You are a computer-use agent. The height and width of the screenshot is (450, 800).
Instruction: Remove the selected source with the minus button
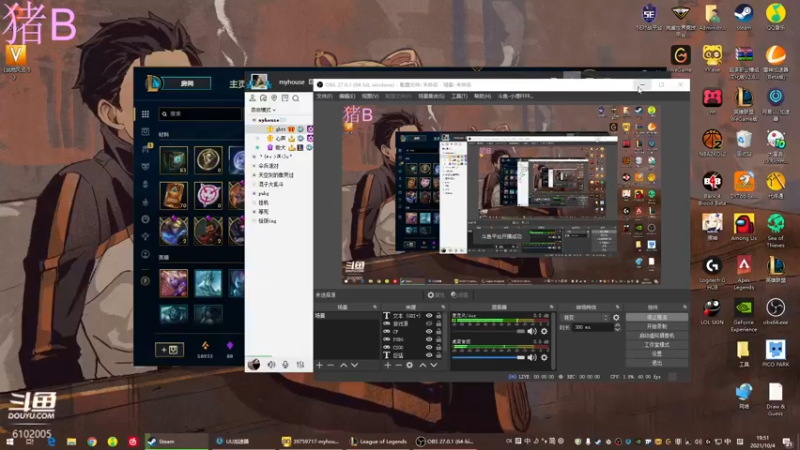(x=398, y=365)
